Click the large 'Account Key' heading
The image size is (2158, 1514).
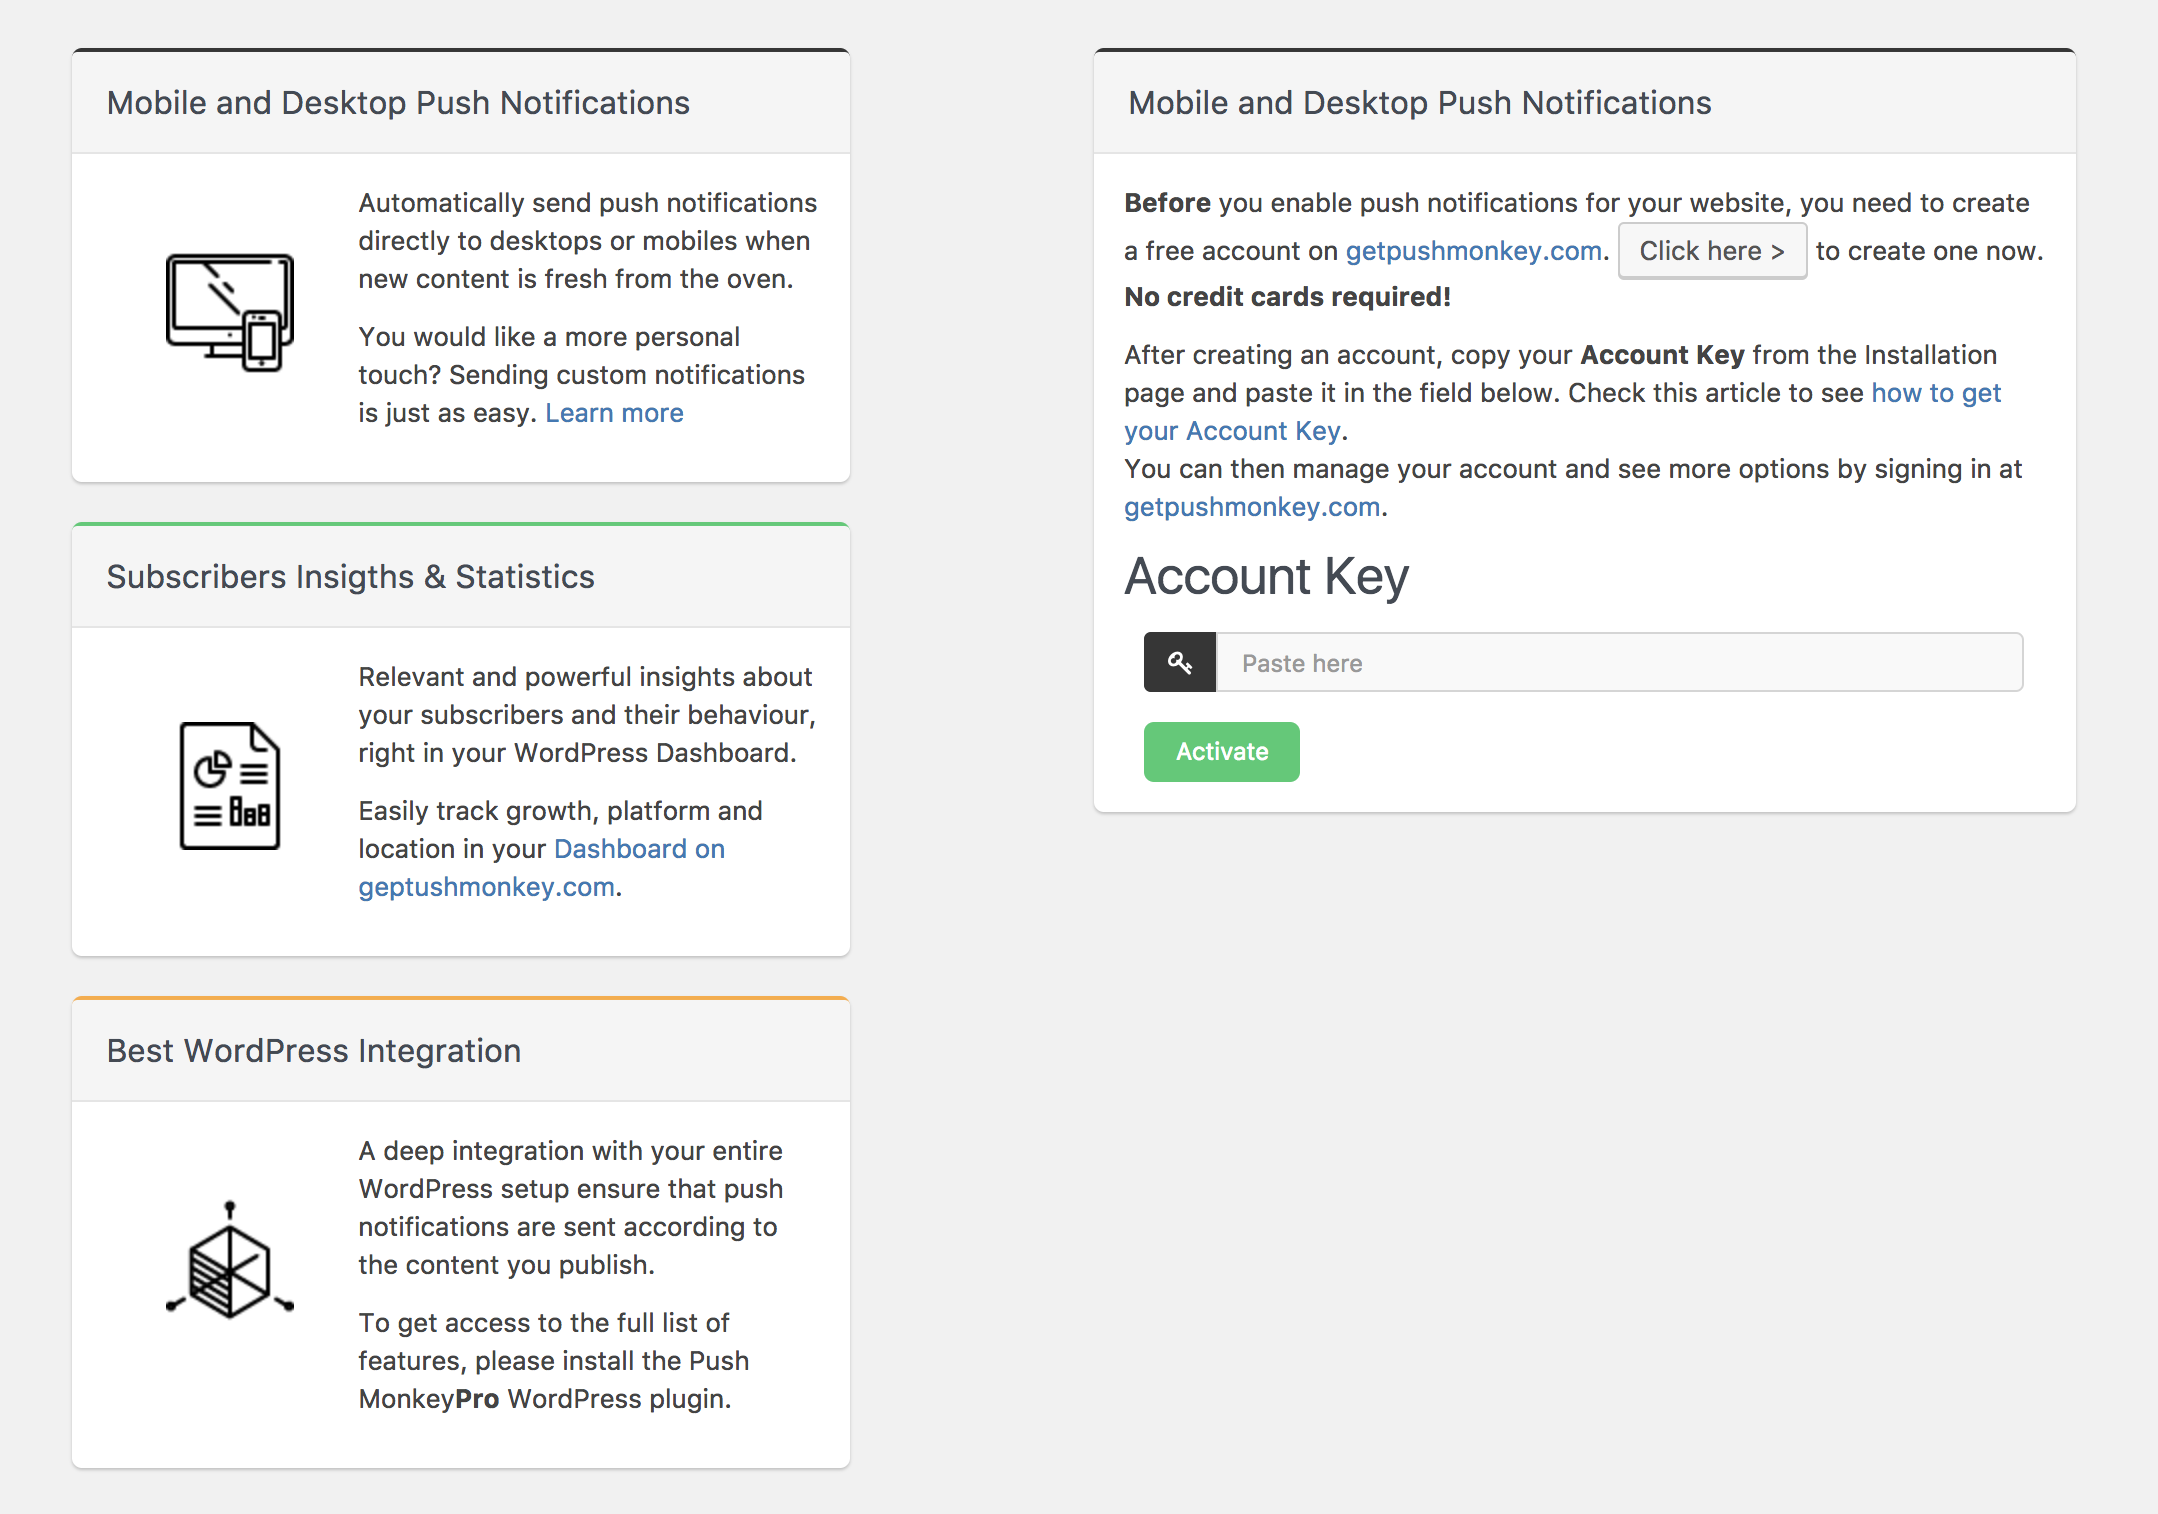pyautogui.click(x=1266, y=577)
